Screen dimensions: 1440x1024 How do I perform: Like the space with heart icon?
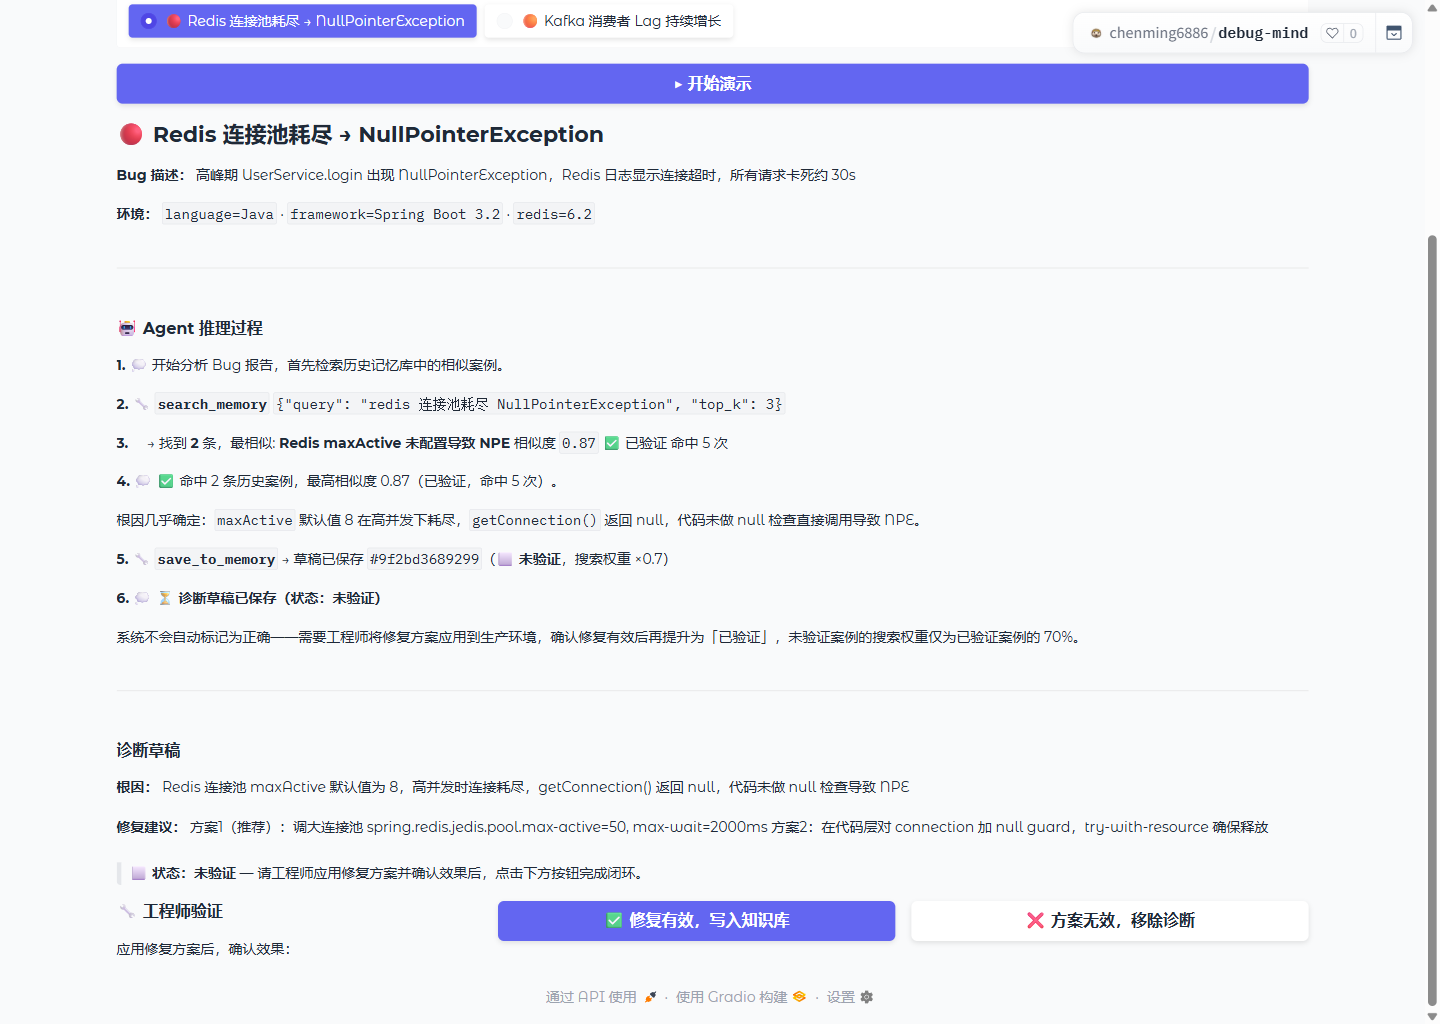click(x=1332, y=33)
